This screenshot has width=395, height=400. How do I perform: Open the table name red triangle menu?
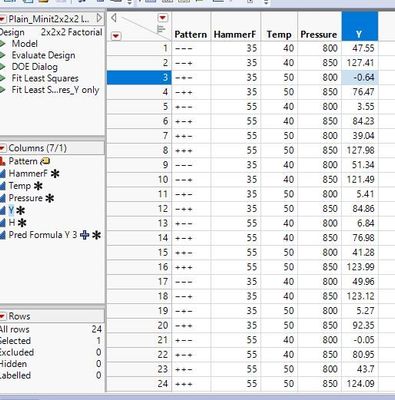pos(3,19)
